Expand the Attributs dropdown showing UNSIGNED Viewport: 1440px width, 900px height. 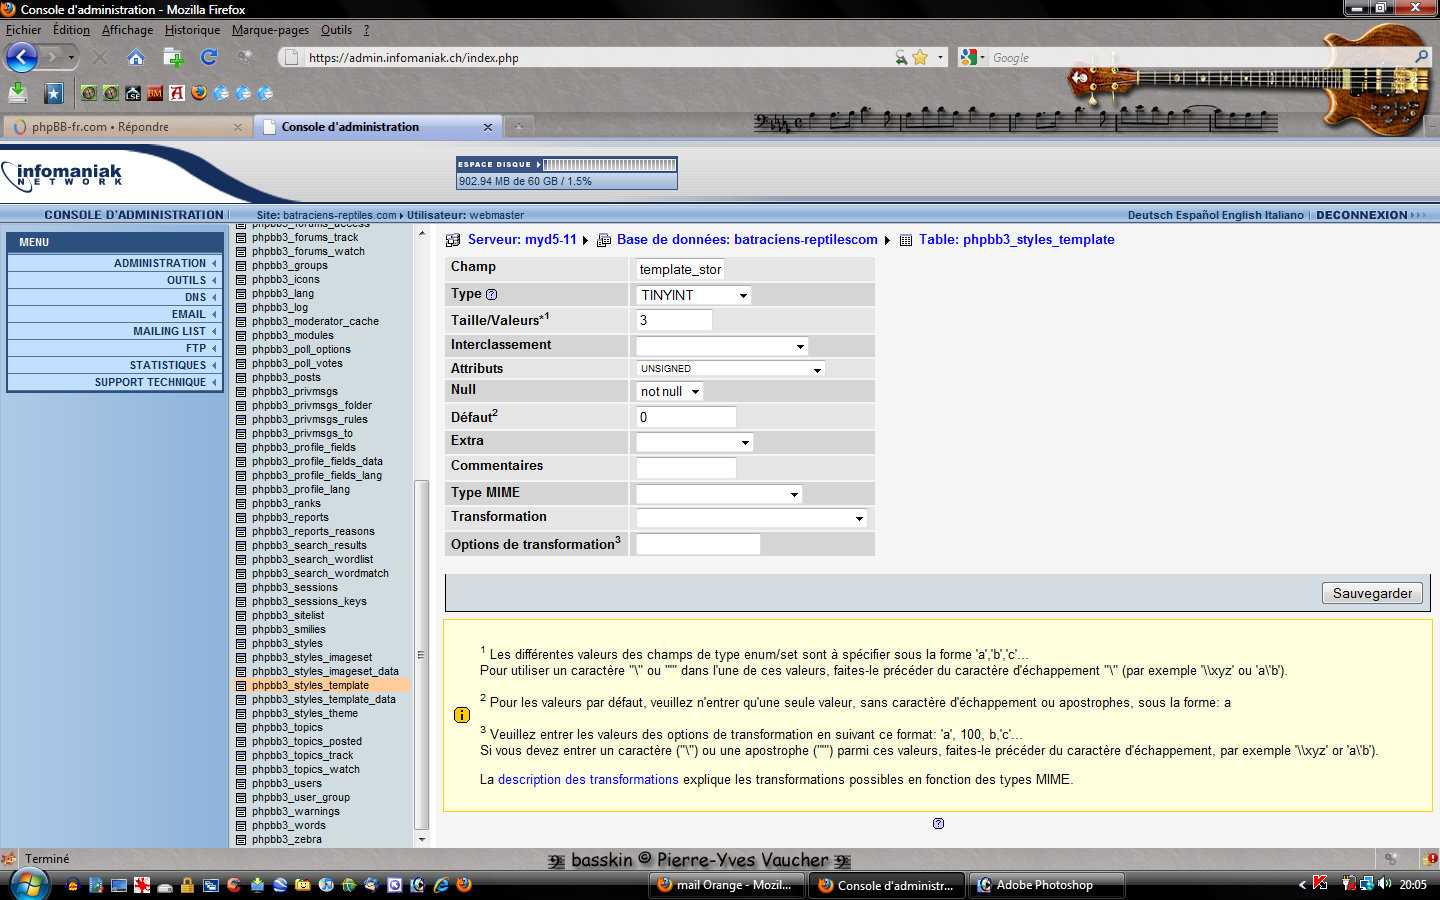[x=730, y=369]
